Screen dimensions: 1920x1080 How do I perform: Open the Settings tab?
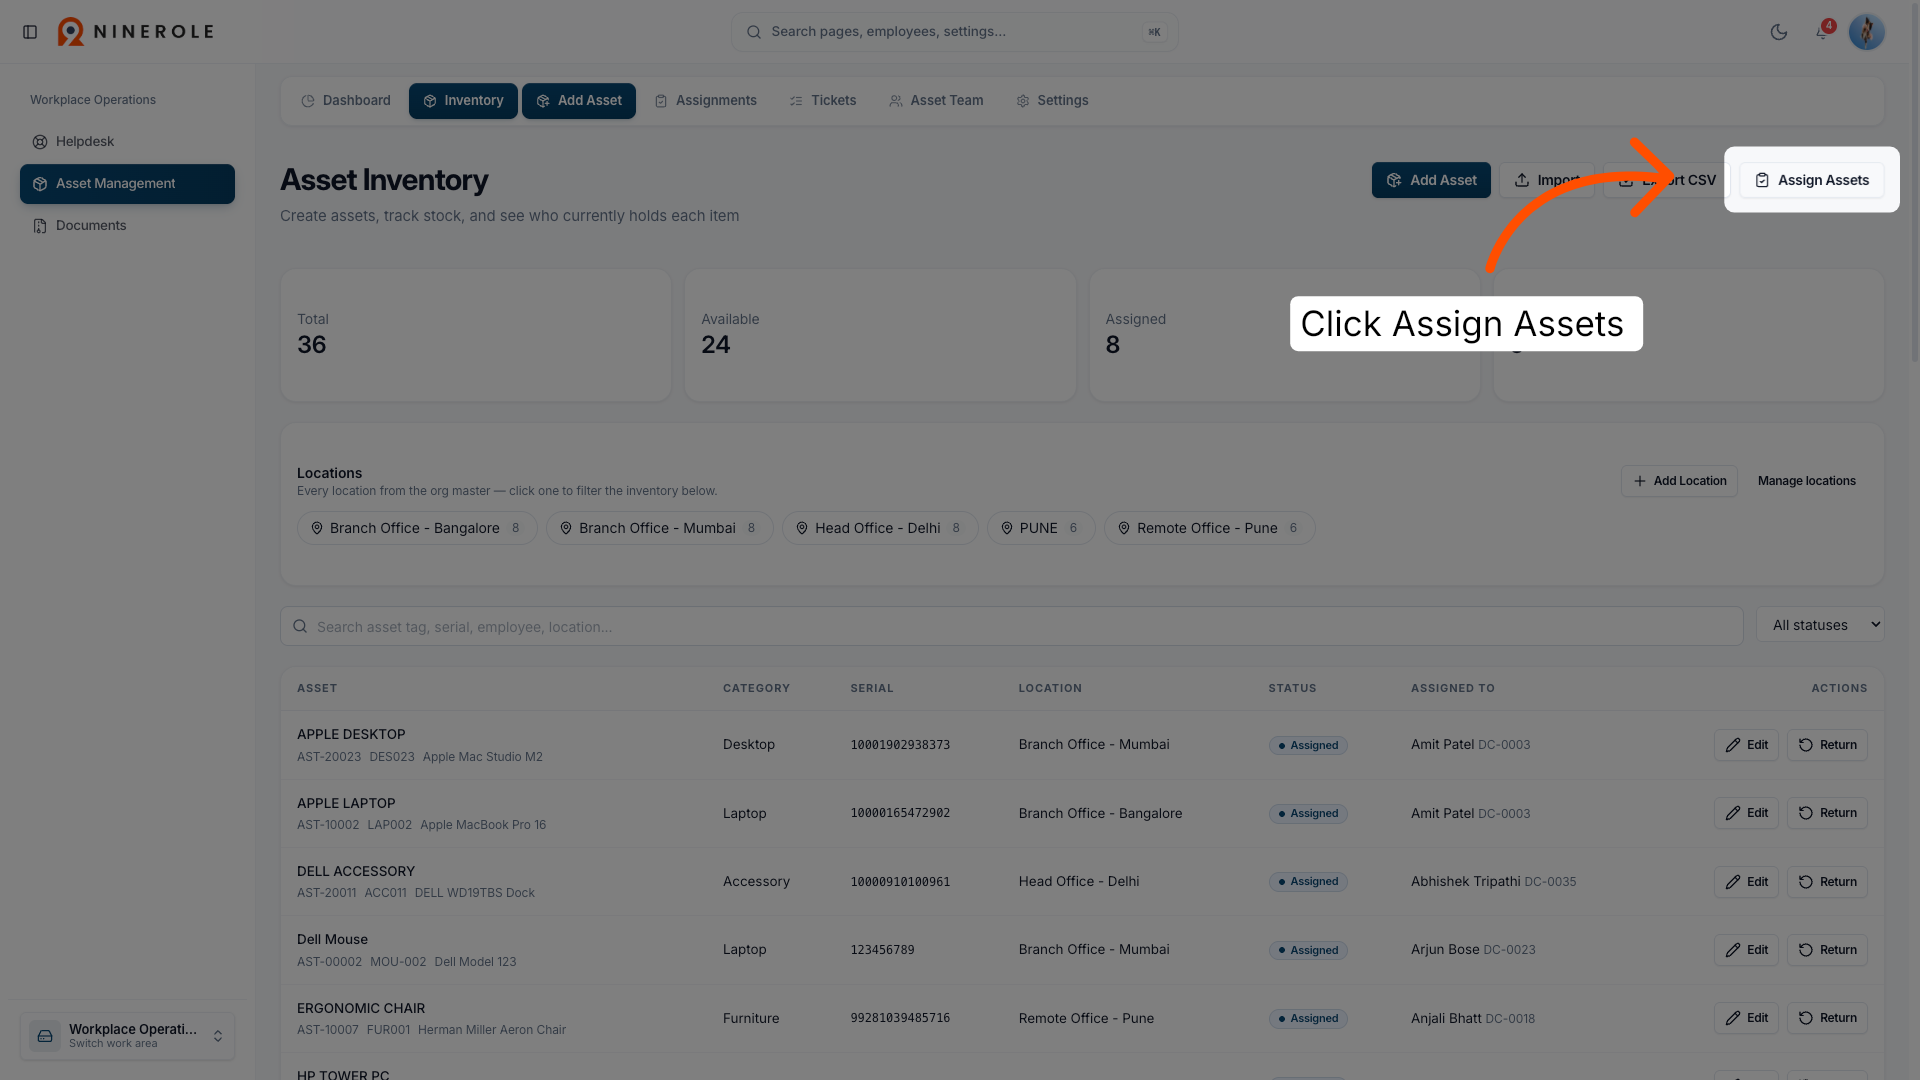pos(1052,101)
